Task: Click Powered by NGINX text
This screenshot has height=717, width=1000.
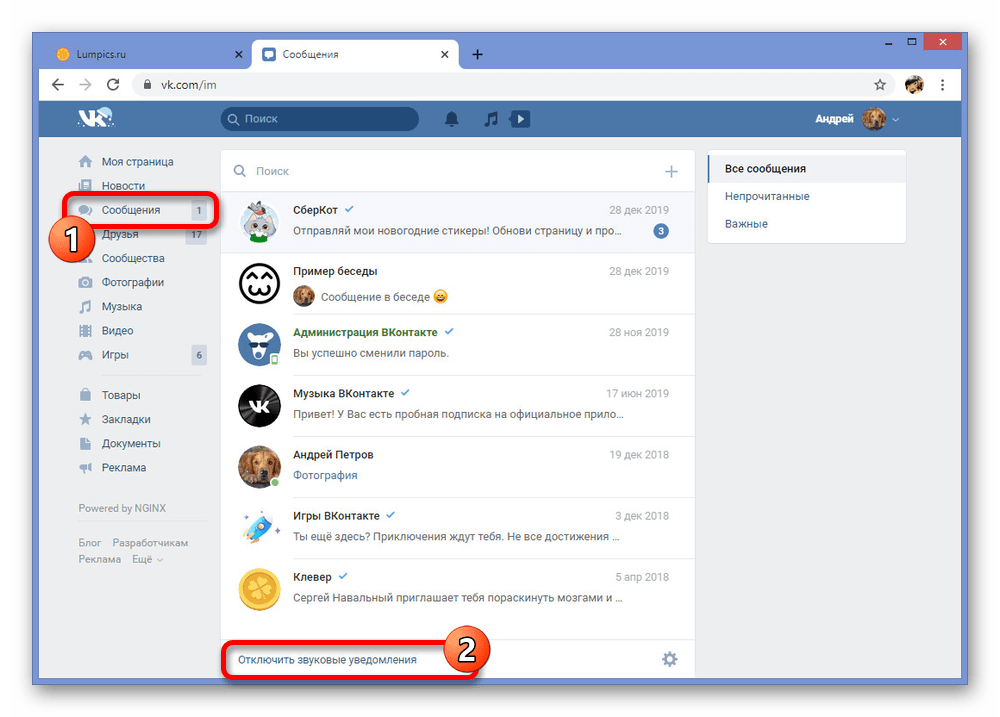Action: point(122,508)
